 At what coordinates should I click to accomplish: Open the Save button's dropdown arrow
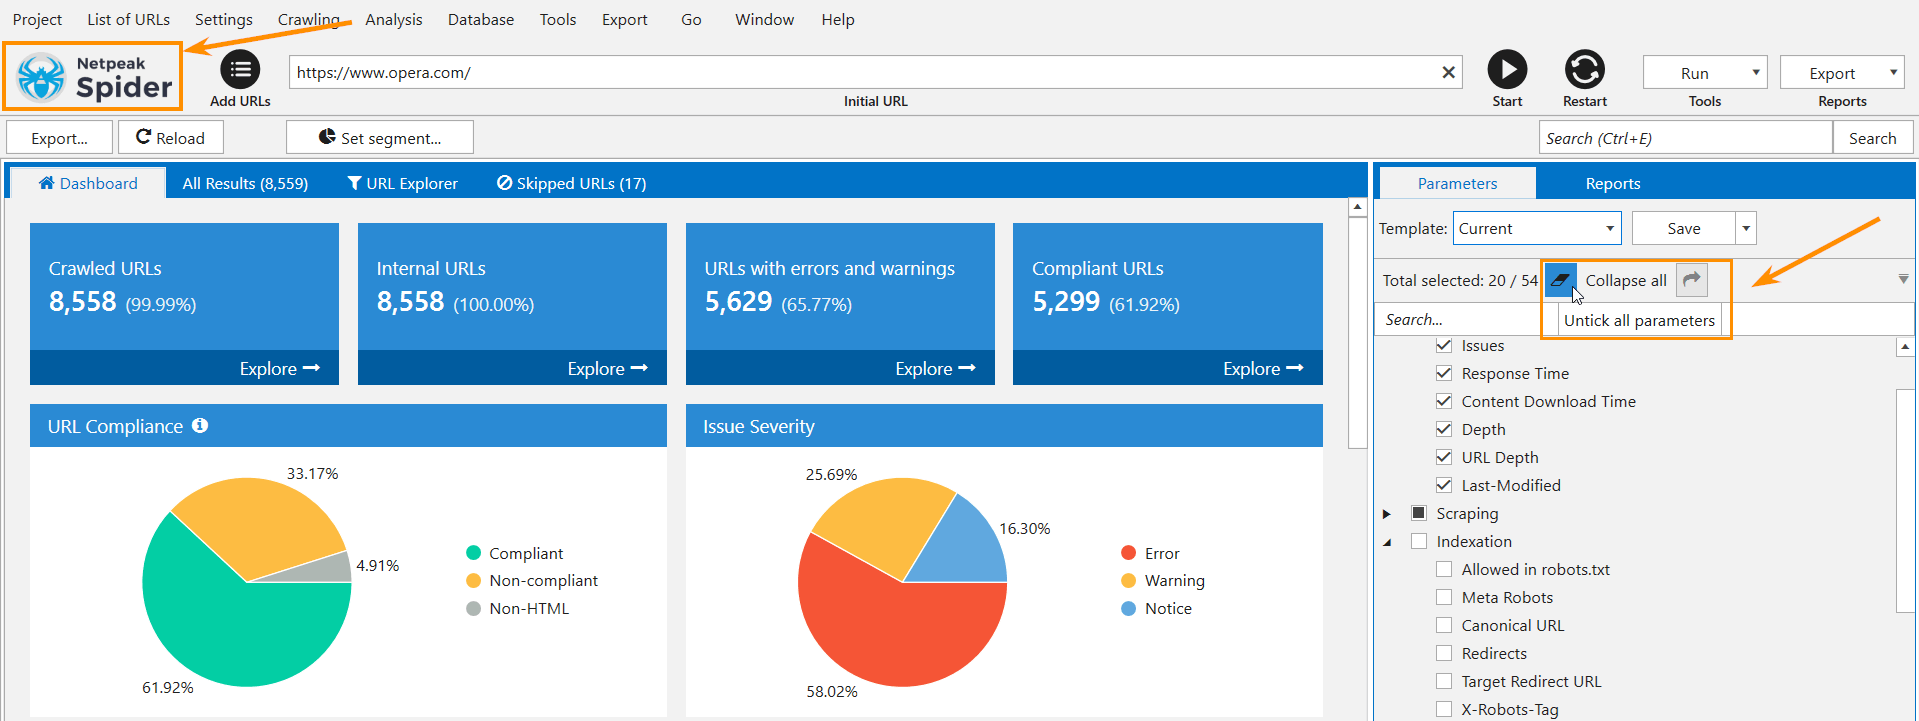click(x=1746, y=228)
